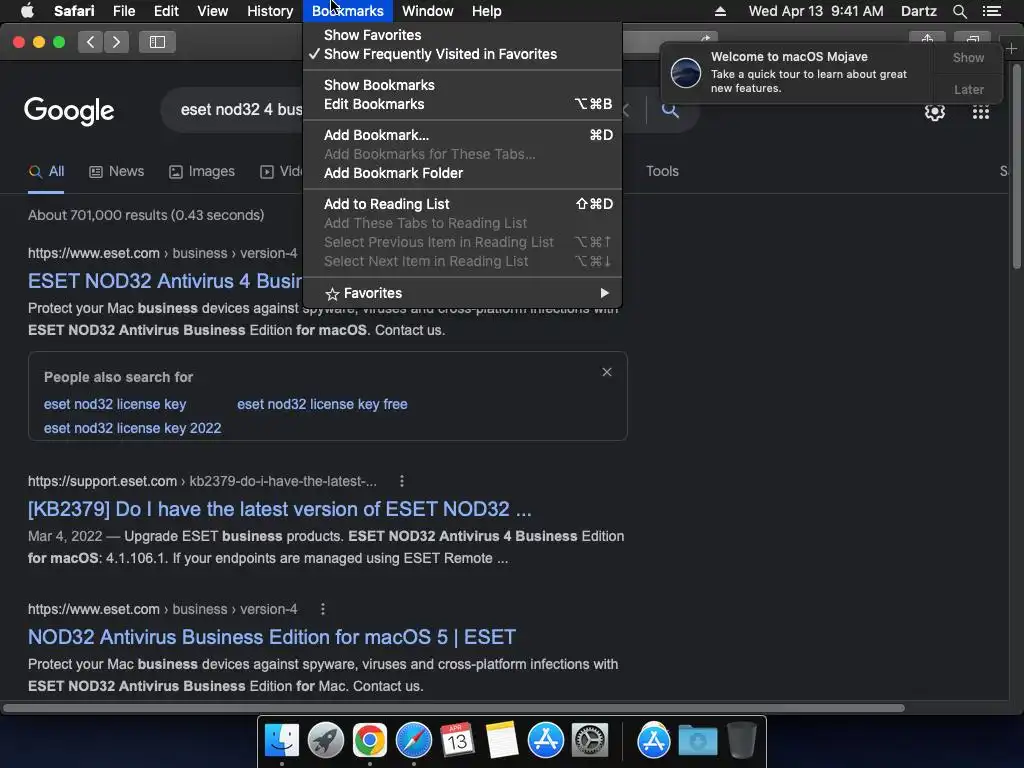Open the Trash in the Dock
Image resolution: width=1024 pixels, height=768 pixels.
741,740
